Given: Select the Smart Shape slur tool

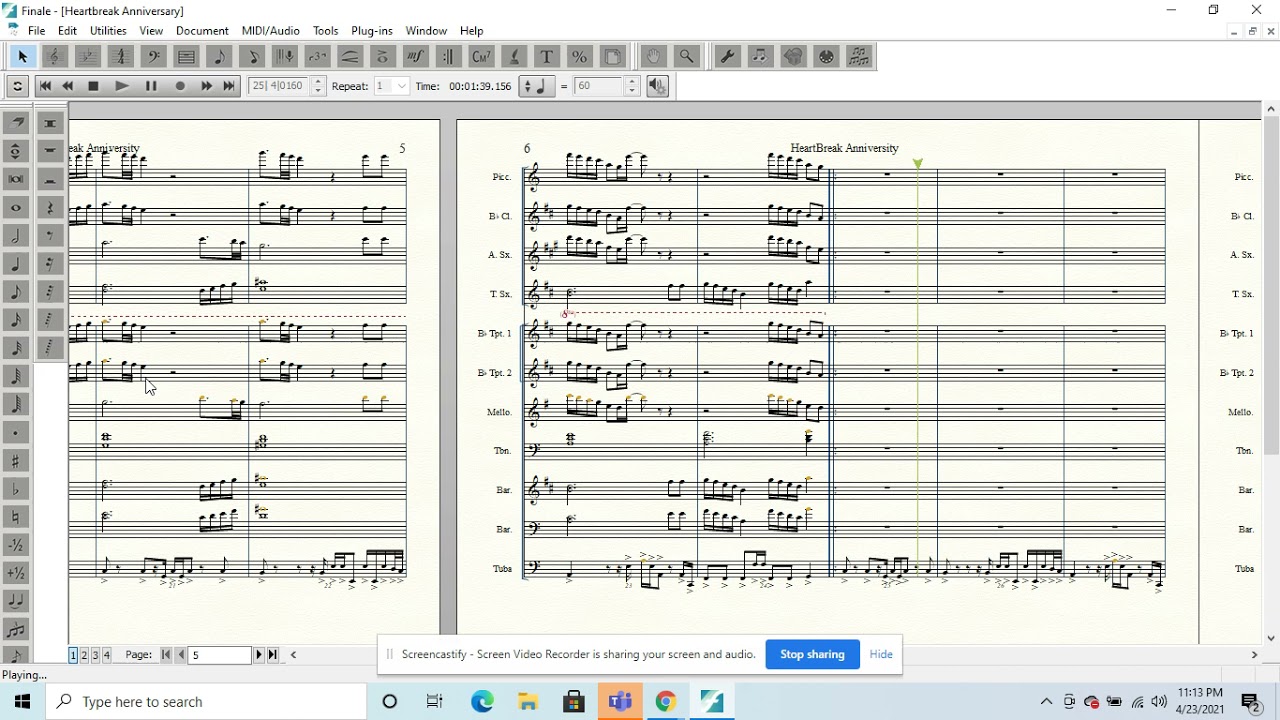Looking at the screenshot, I should click(350, 57).
